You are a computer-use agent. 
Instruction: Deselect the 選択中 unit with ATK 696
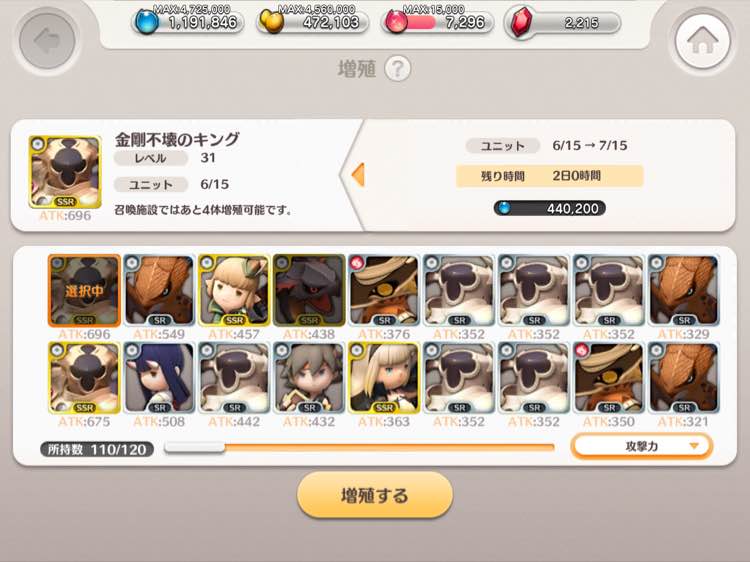point(84,291)
